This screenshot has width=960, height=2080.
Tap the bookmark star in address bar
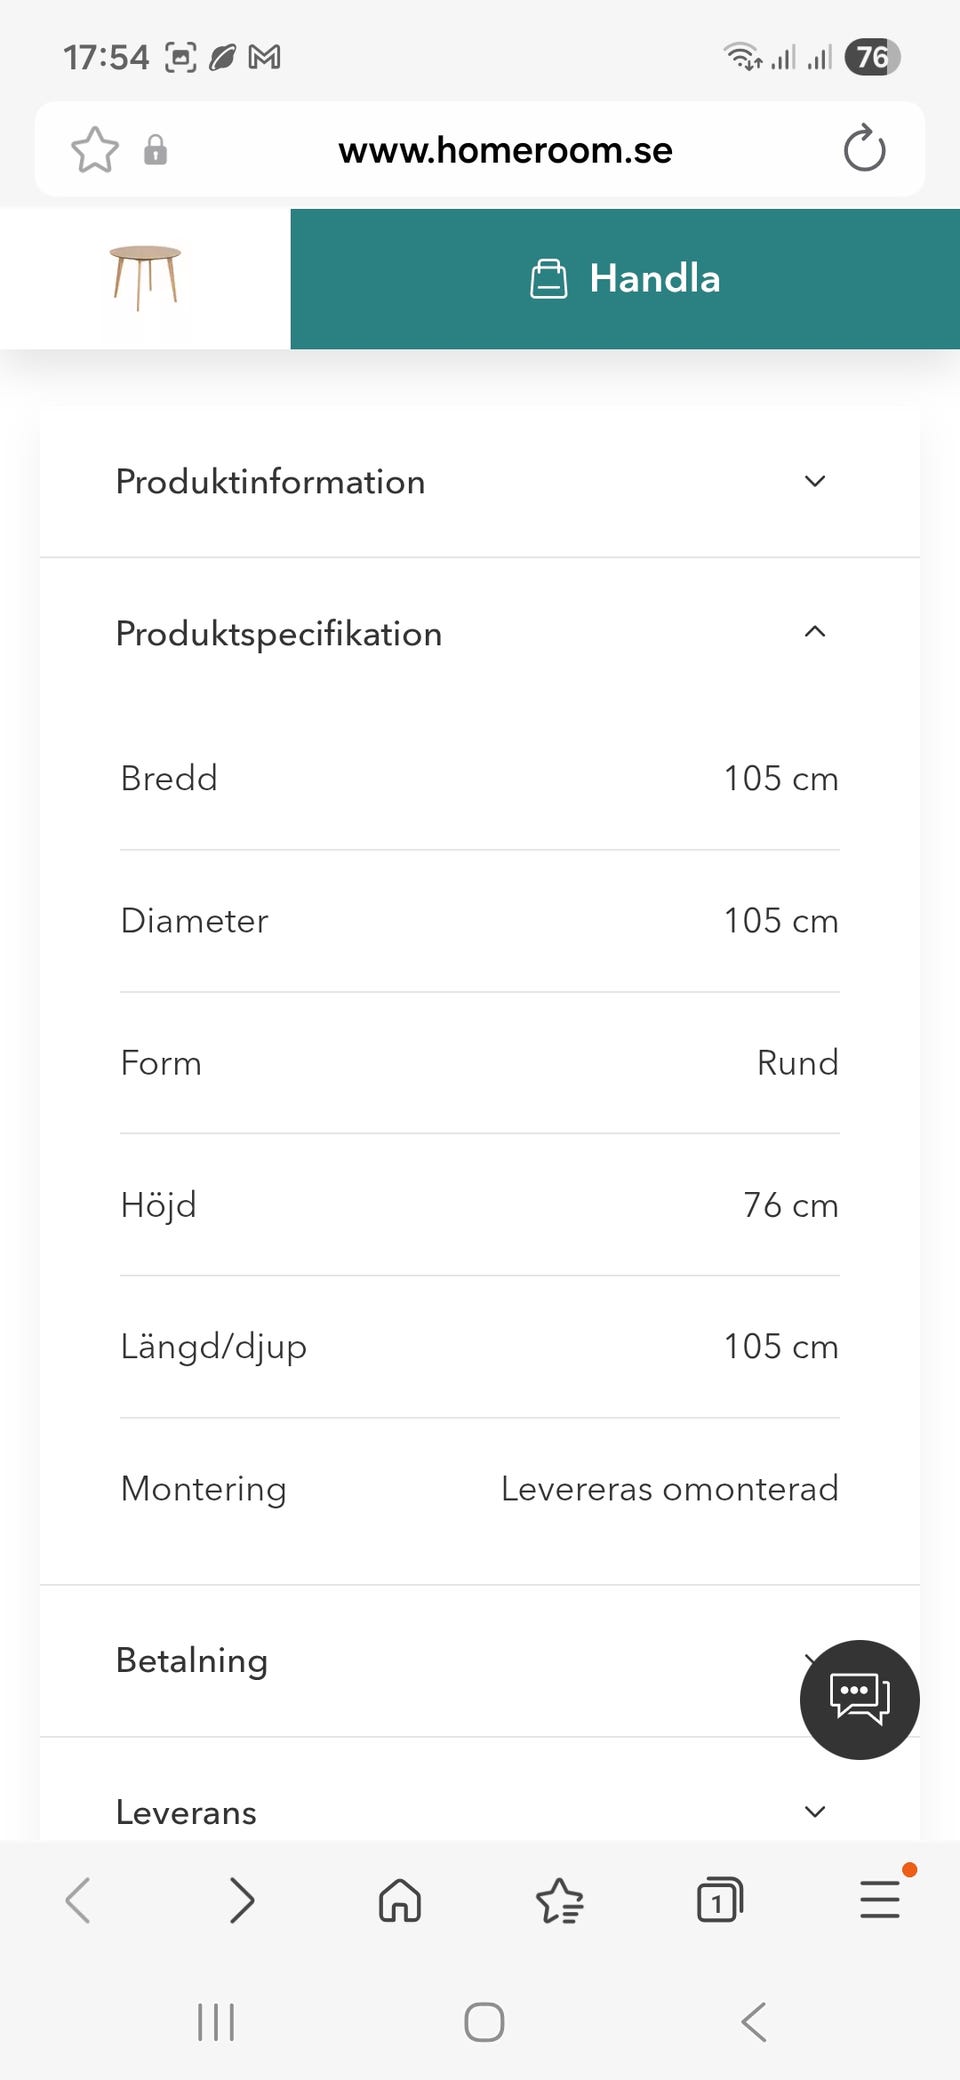[95, 150]
